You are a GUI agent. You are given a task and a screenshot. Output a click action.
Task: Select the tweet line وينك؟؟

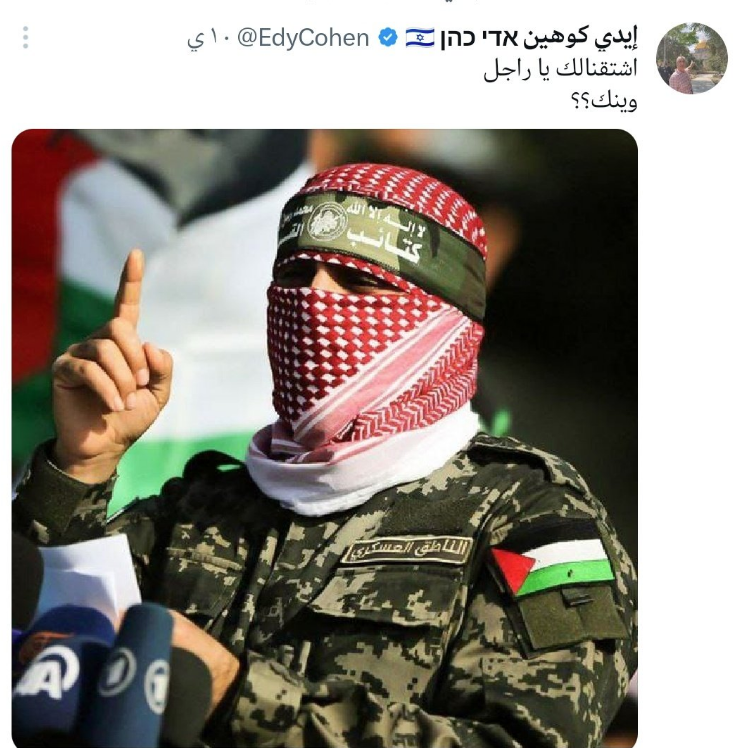tap(604, 101)
